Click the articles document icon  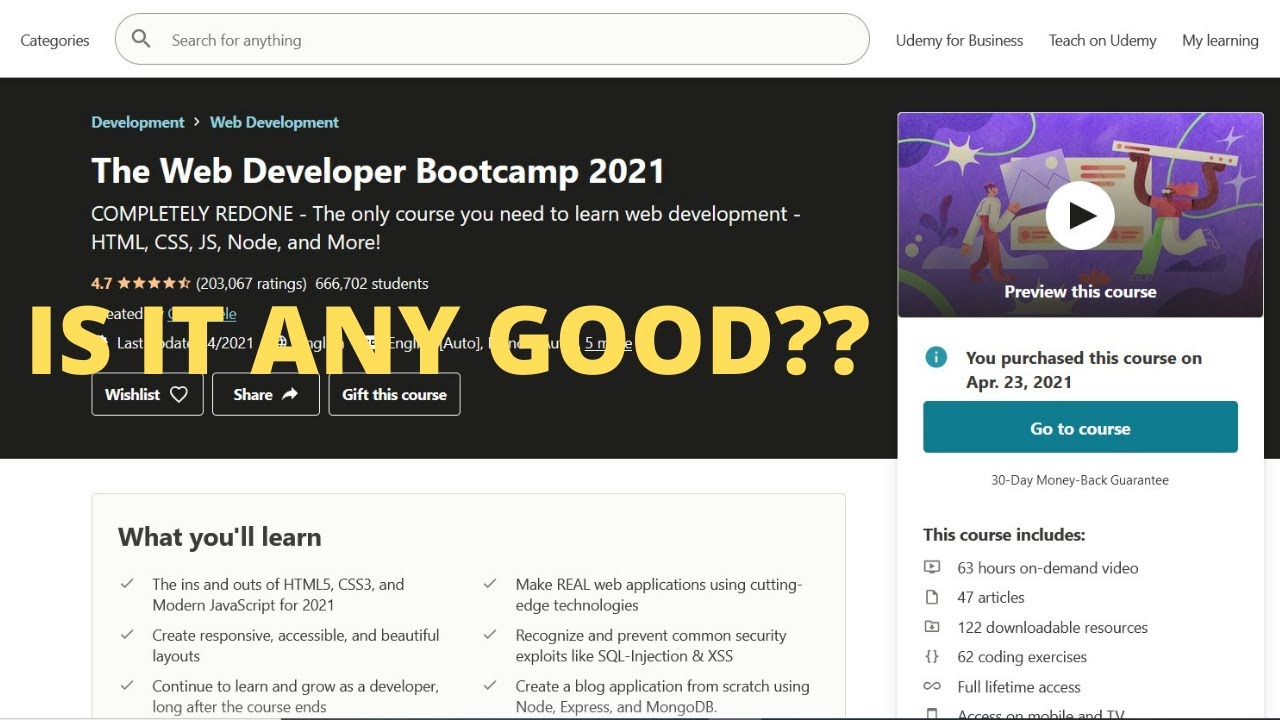pos(932,597)
